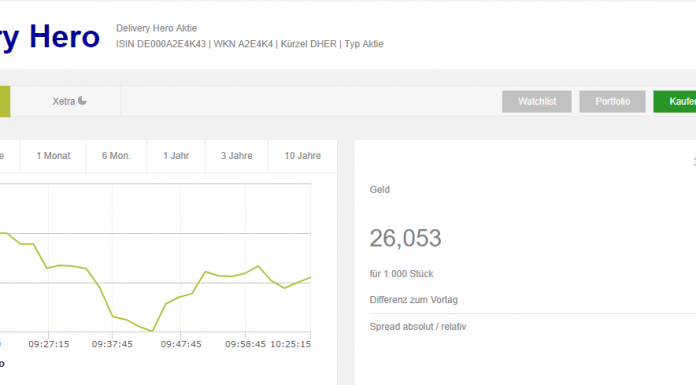Switch chart to 1 Monat range

tap(53, 156)
